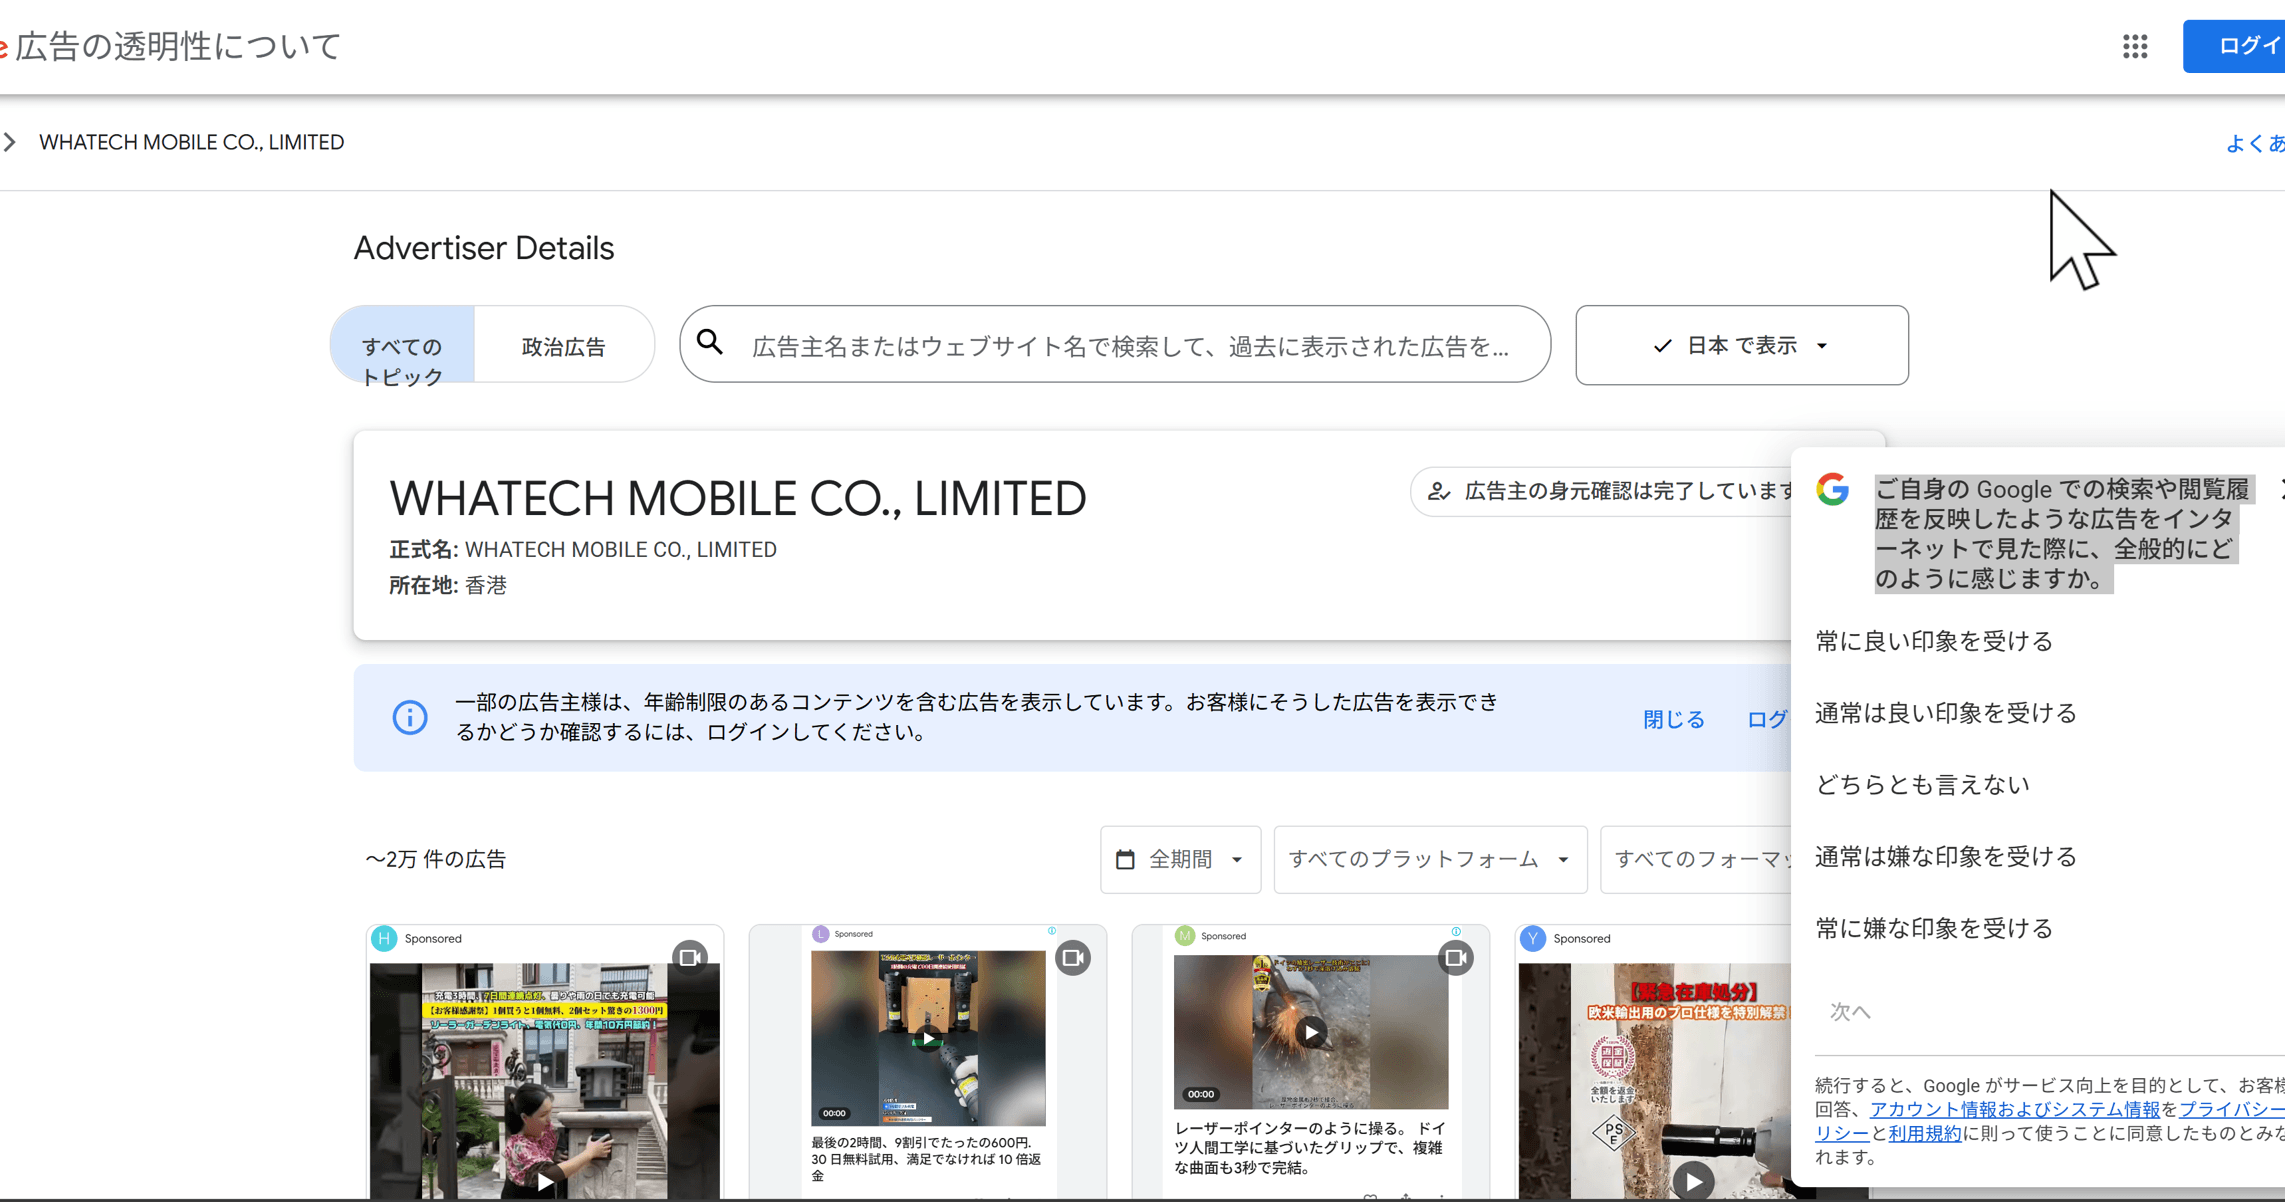Click the L avatar on second ad
Viewport: 2285px width, 1202px height.
[821, 934]
